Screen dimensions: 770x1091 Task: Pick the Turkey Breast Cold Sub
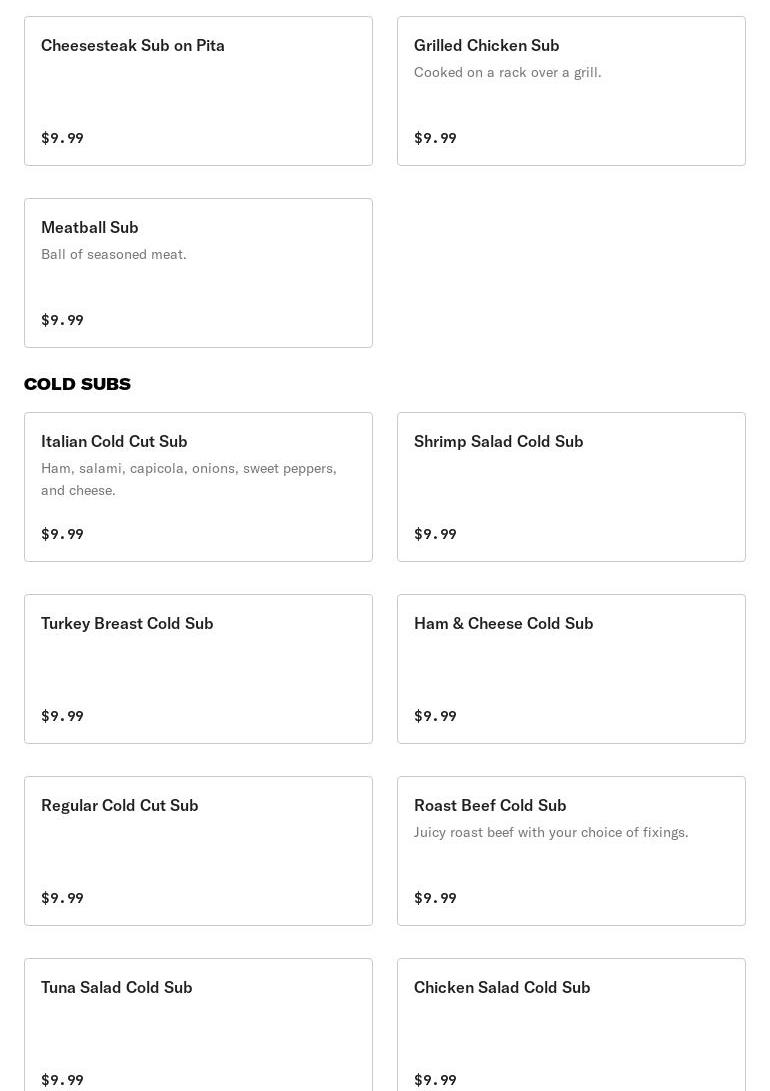(x=127, y=624)
